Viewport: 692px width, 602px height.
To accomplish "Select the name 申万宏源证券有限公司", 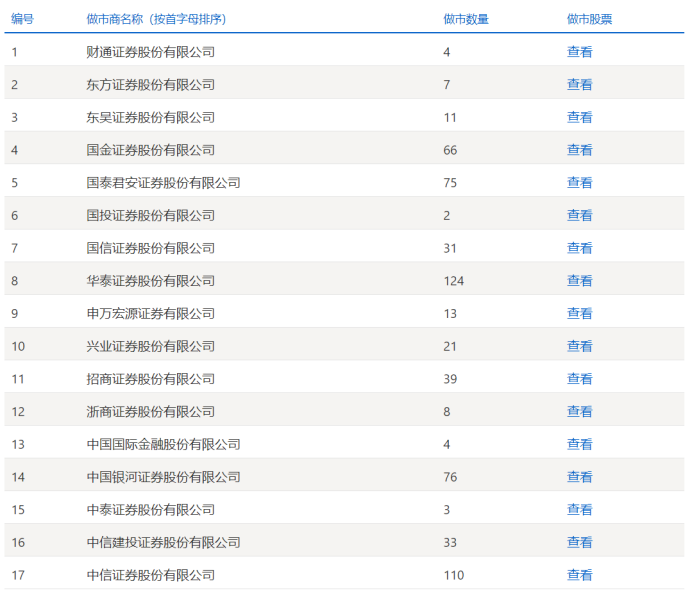I will (150, 313).
